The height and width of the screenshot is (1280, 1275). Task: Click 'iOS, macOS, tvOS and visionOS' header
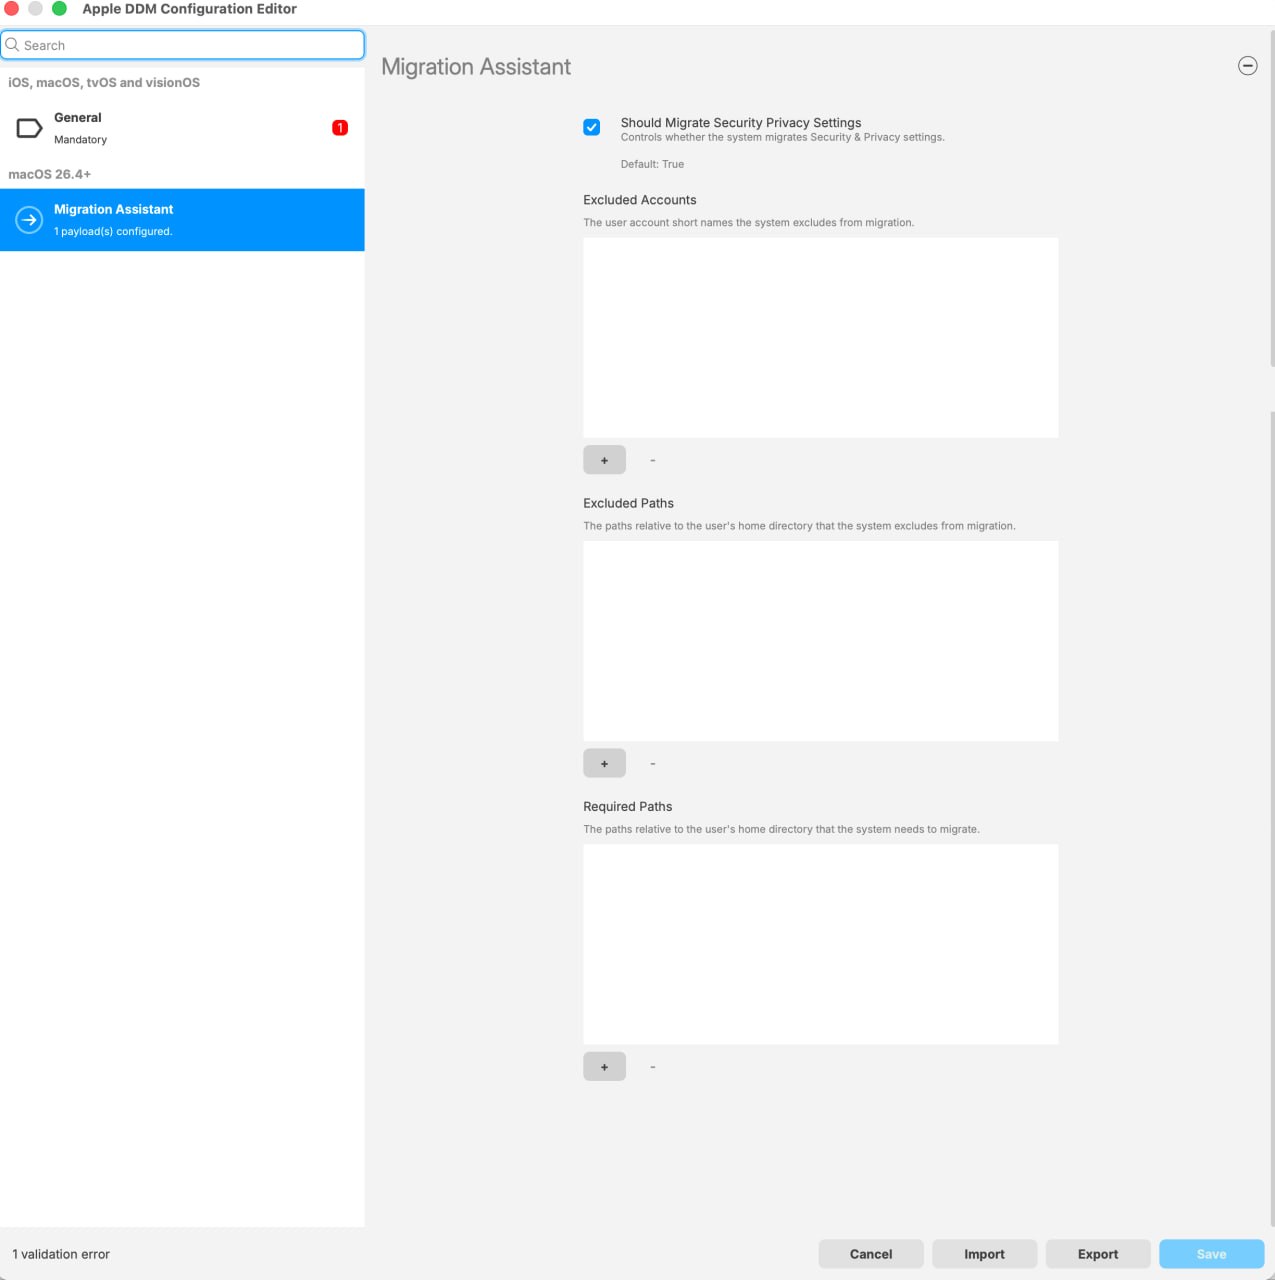pyautogui.click(x=104, y=82)
